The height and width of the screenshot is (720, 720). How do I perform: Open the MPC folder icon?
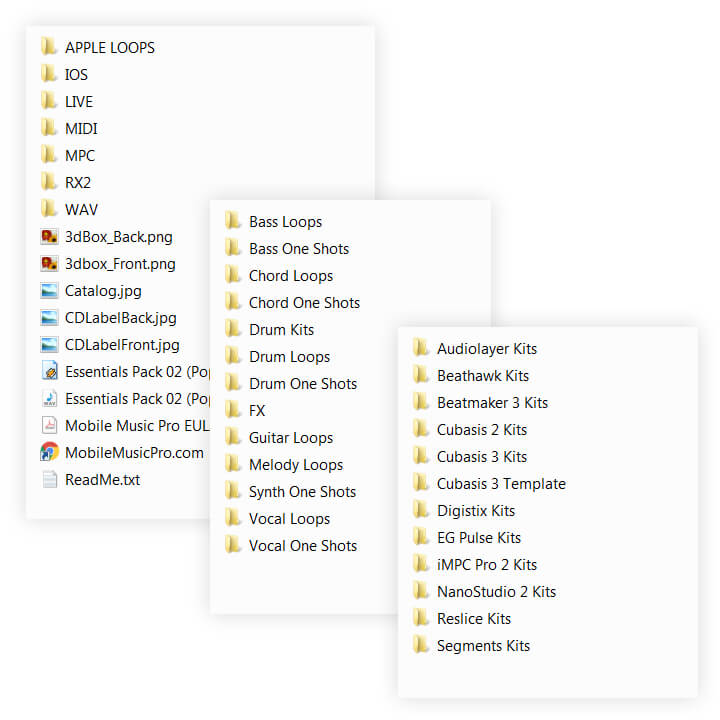[49, 155]
